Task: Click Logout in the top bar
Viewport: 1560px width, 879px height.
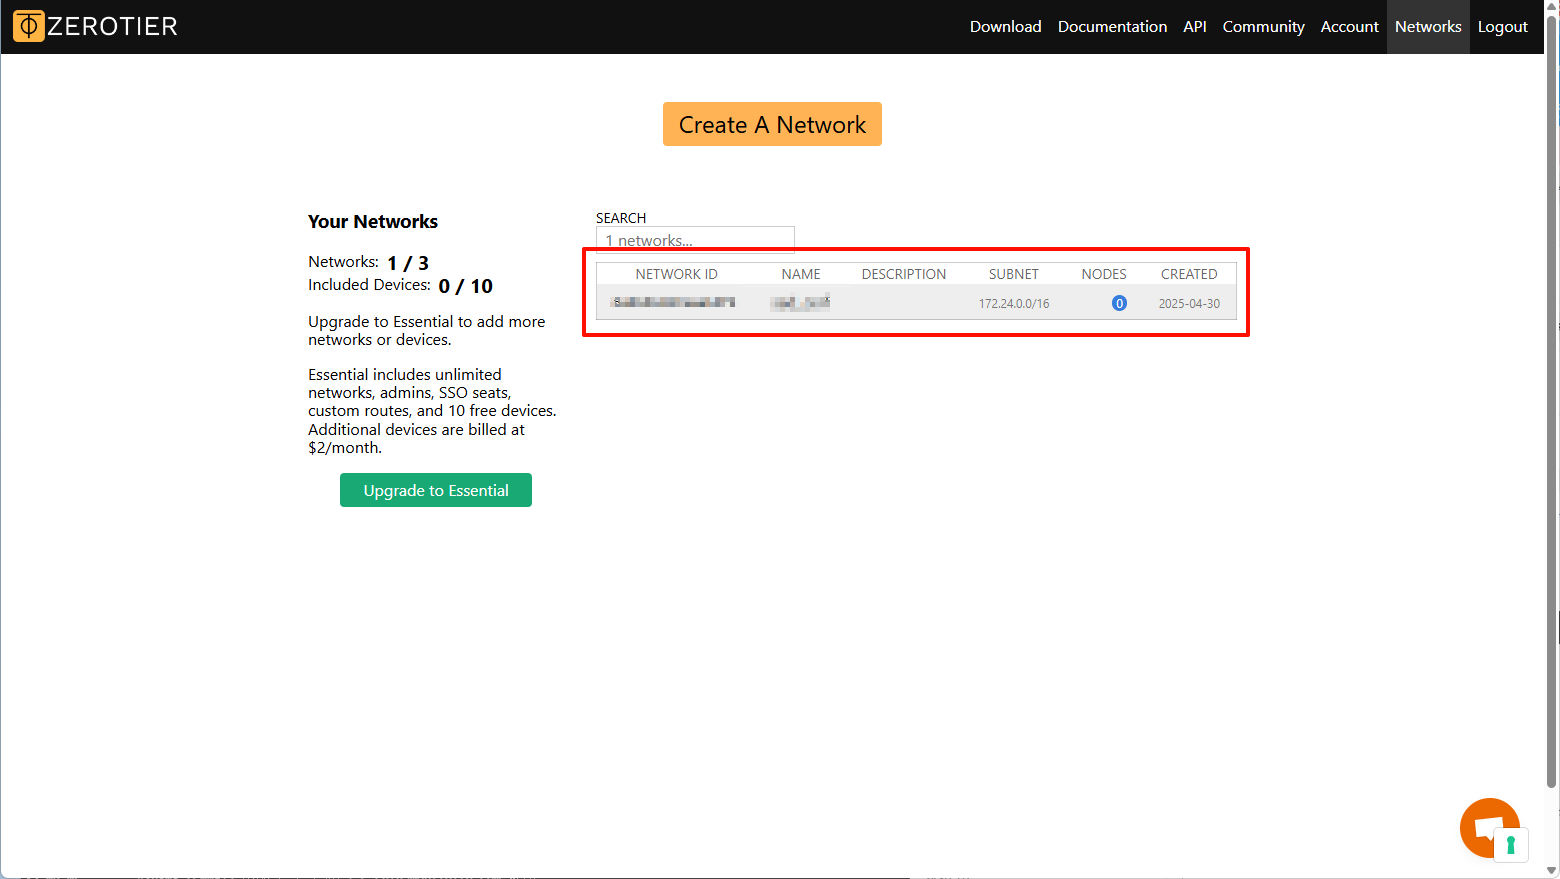Action: click(1502, 27)
